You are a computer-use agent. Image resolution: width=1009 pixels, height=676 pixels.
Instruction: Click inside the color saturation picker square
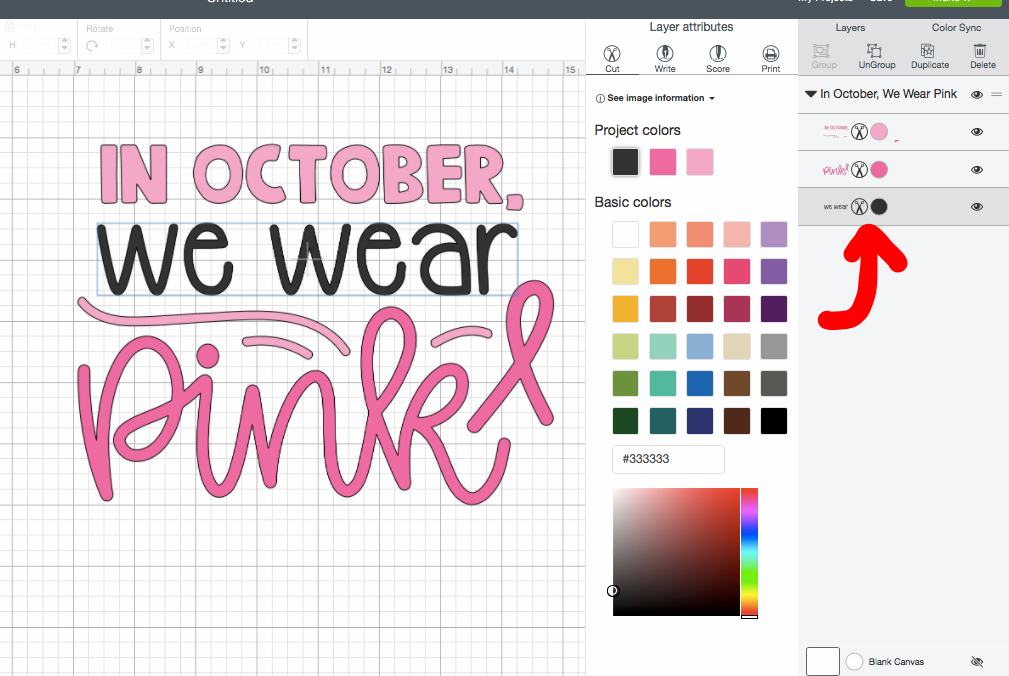coord(676,552)
